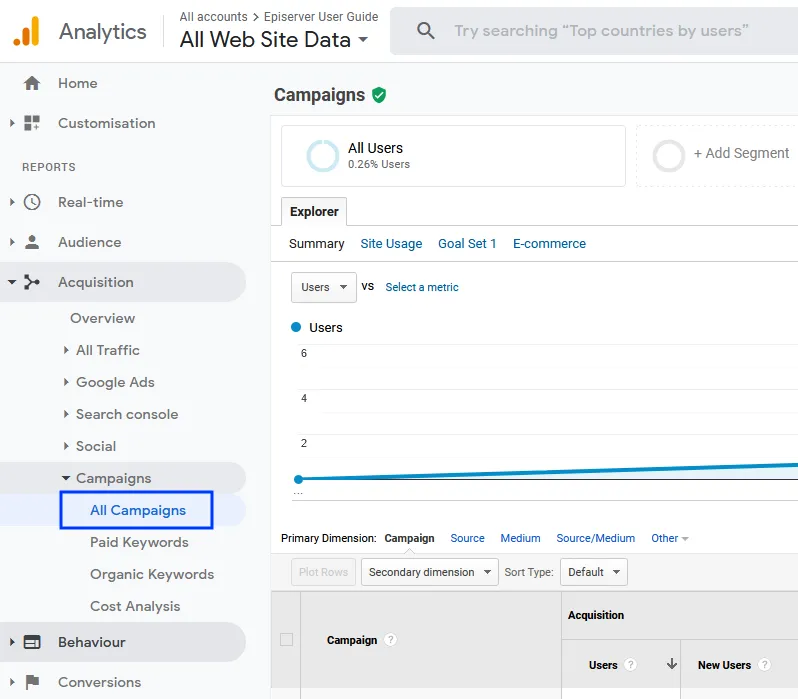
Task: Click the Acquisition branching arrows icon
Action: 32,282
